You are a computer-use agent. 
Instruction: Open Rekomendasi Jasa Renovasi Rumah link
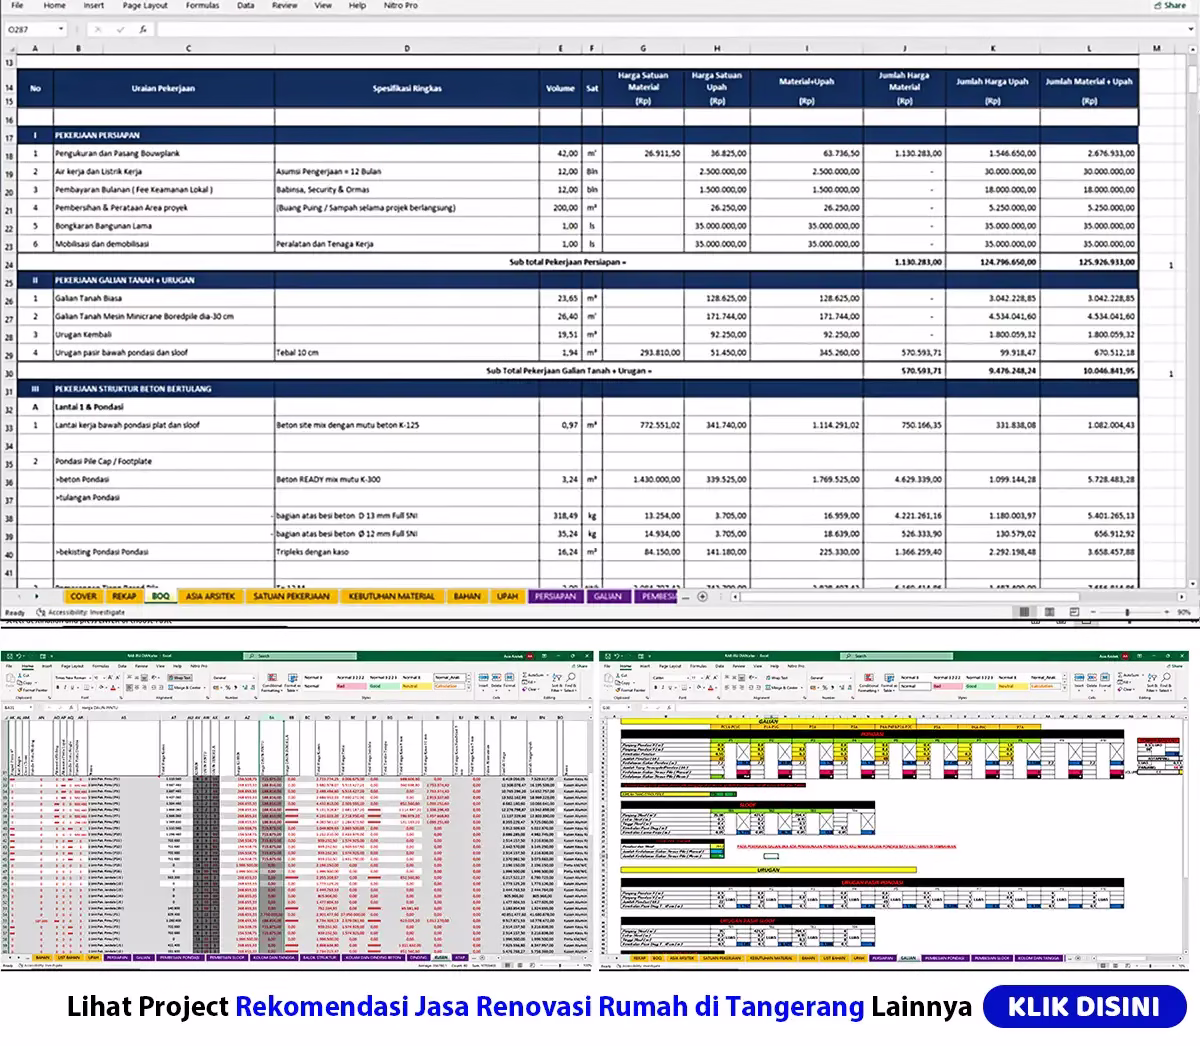(549, 1006)
